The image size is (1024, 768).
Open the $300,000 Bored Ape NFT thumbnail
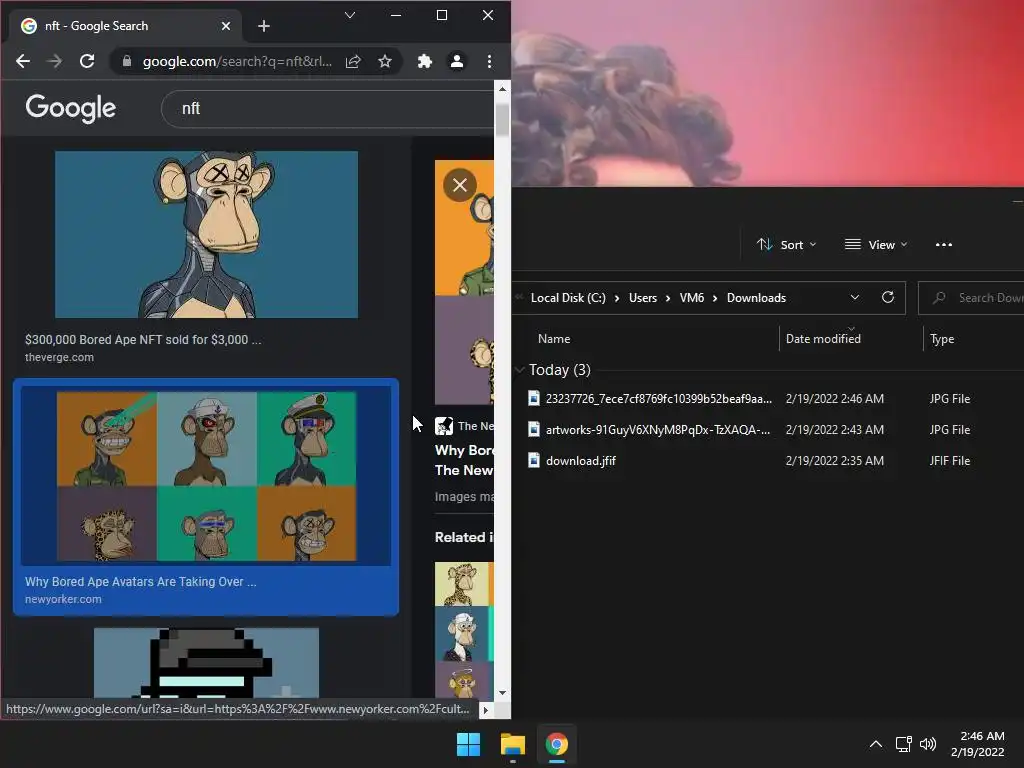click(206, 234)
